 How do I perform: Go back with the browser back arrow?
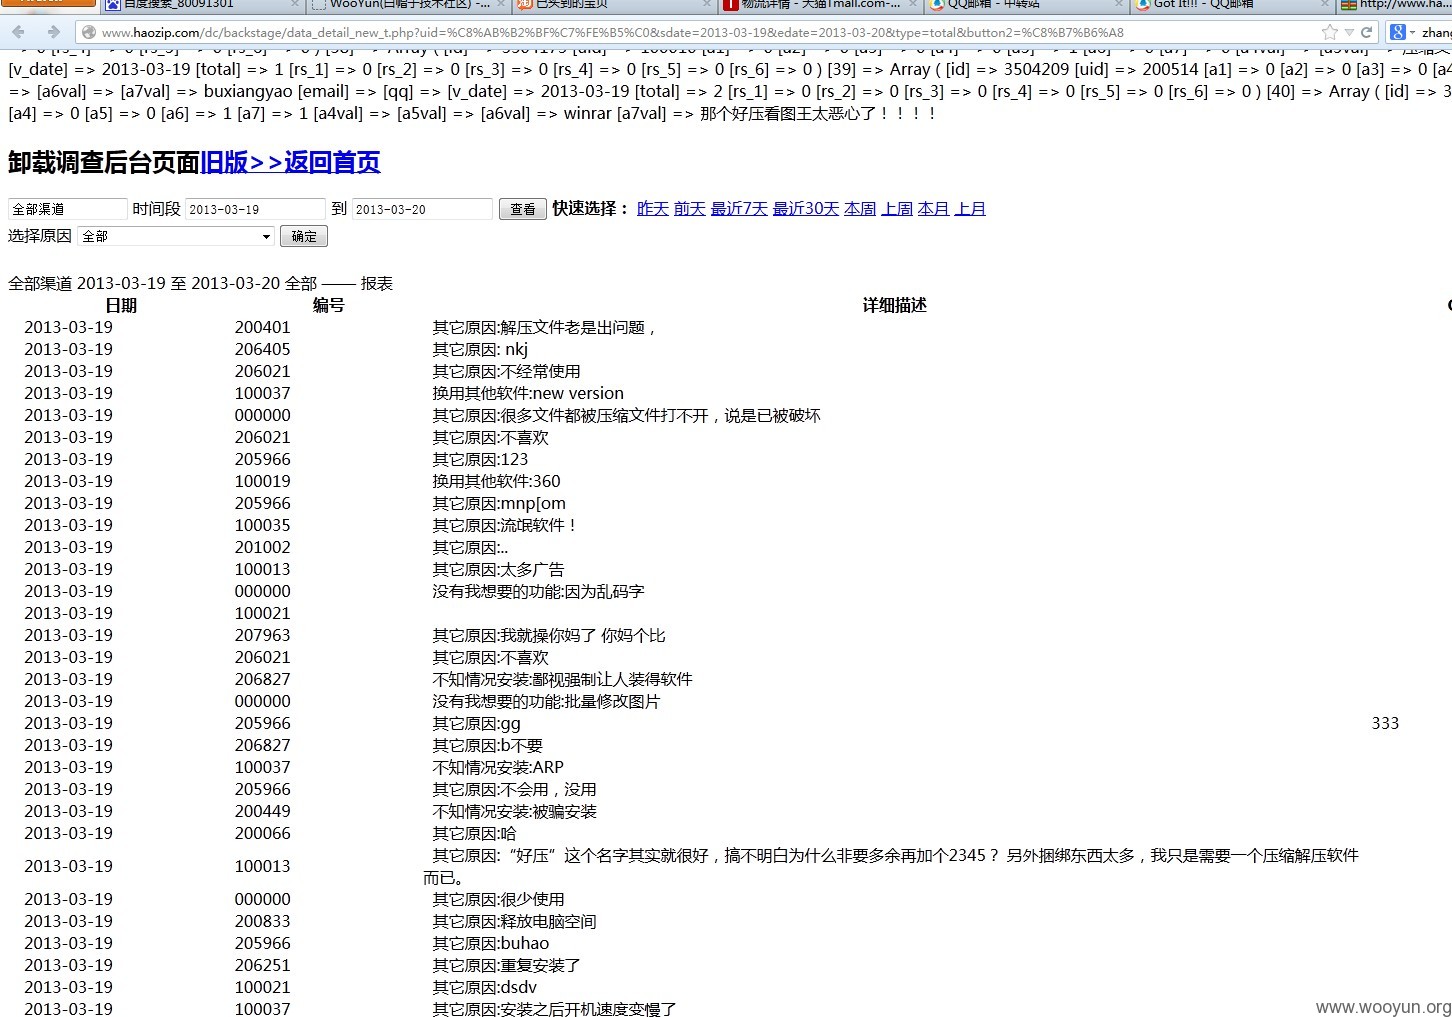tap(19, 32)
